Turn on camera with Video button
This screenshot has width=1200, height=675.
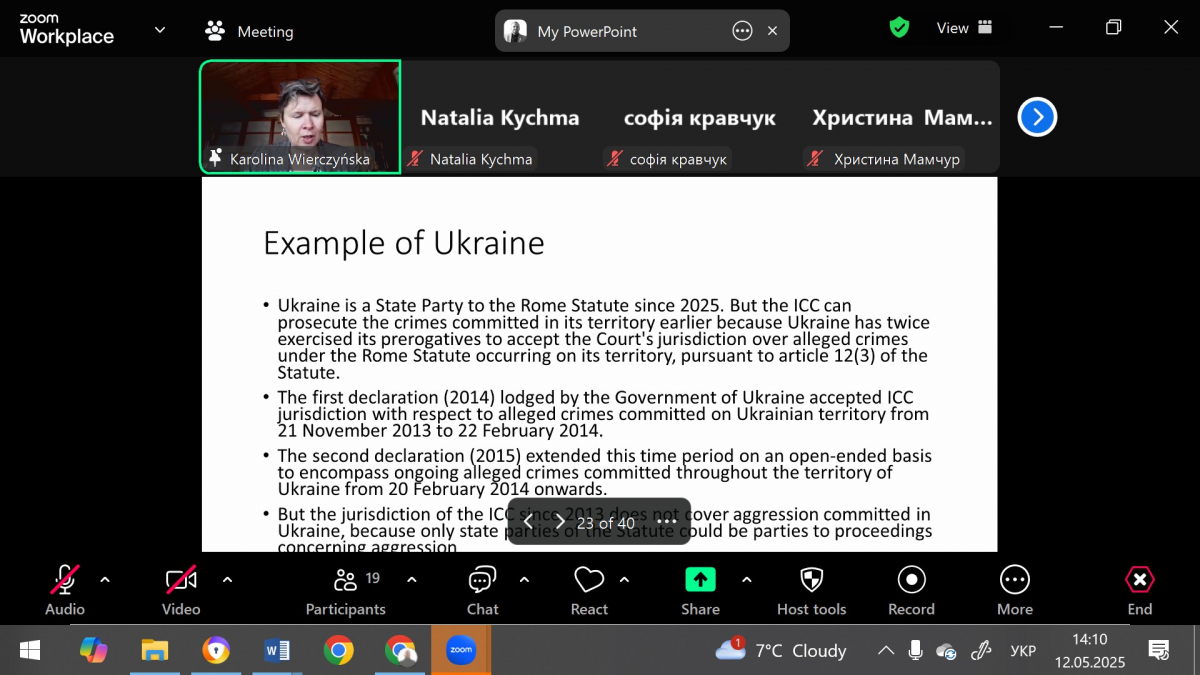(x=181, y=591)
